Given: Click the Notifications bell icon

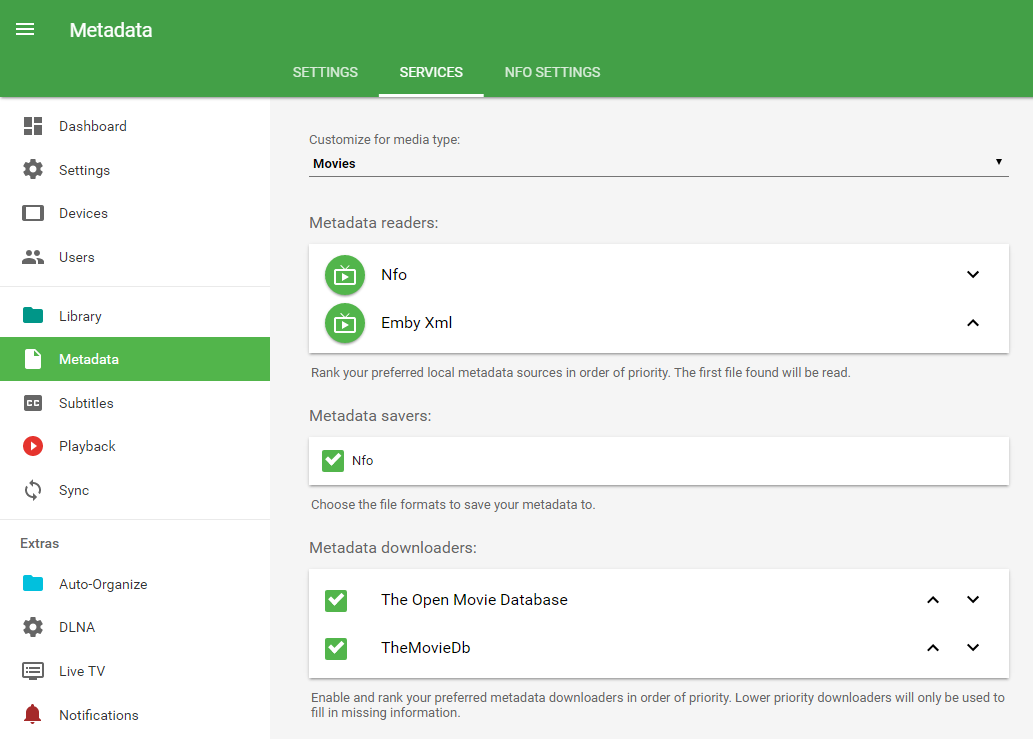Looking at the screenshot, I should (x=33, y=714).
